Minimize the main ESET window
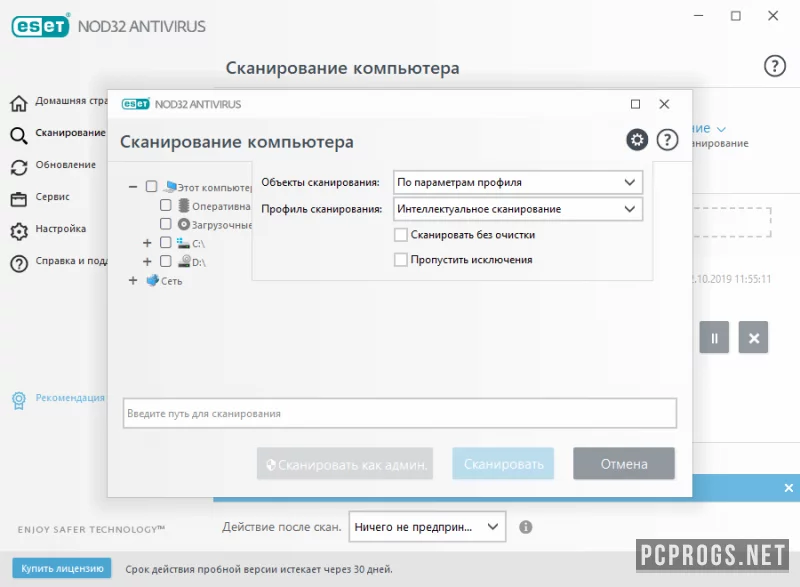 point(698,16)
